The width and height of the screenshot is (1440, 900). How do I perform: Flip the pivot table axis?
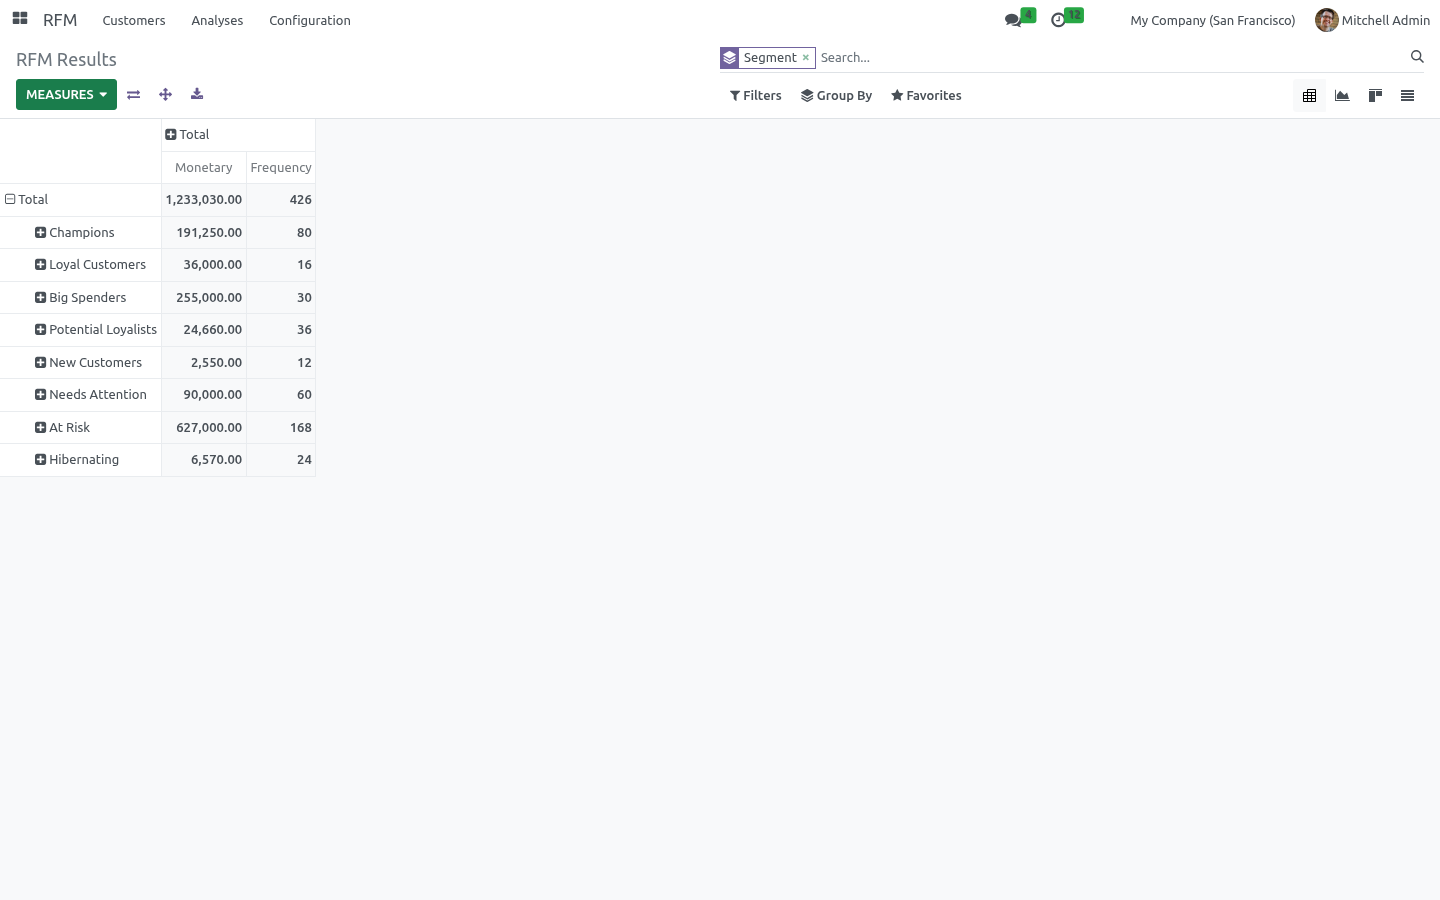click(x=133, y=94)
